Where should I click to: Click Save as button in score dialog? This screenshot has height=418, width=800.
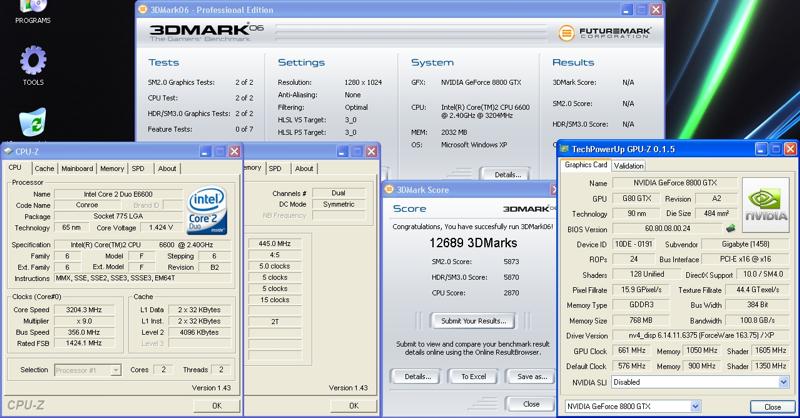click(531, 377)
